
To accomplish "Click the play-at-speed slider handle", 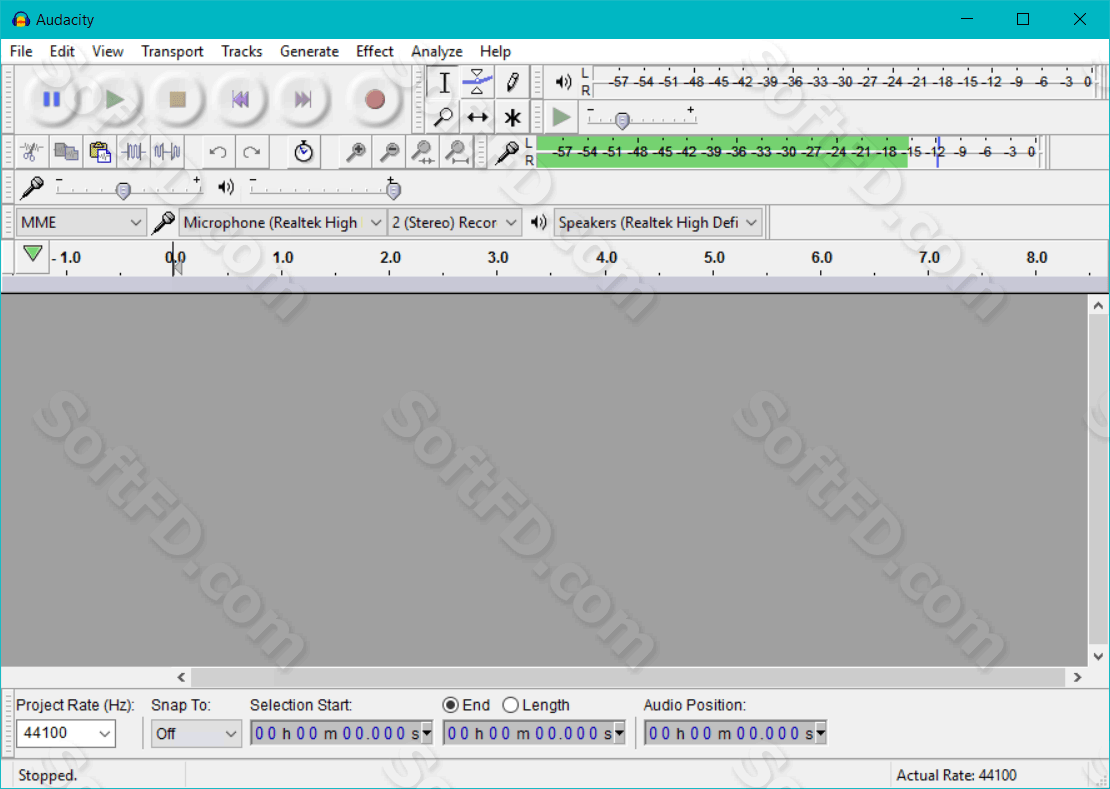I will click(x=622, y=121).
